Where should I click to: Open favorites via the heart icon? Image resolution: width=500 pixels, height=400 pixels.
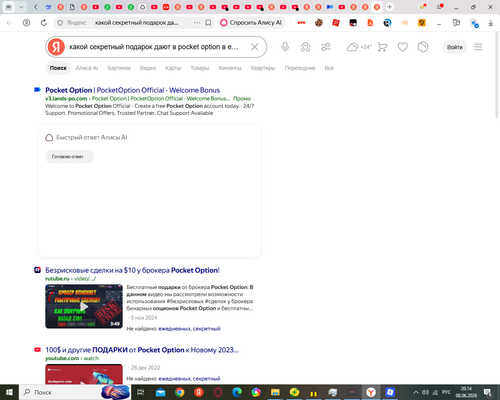tap(403, 47)
